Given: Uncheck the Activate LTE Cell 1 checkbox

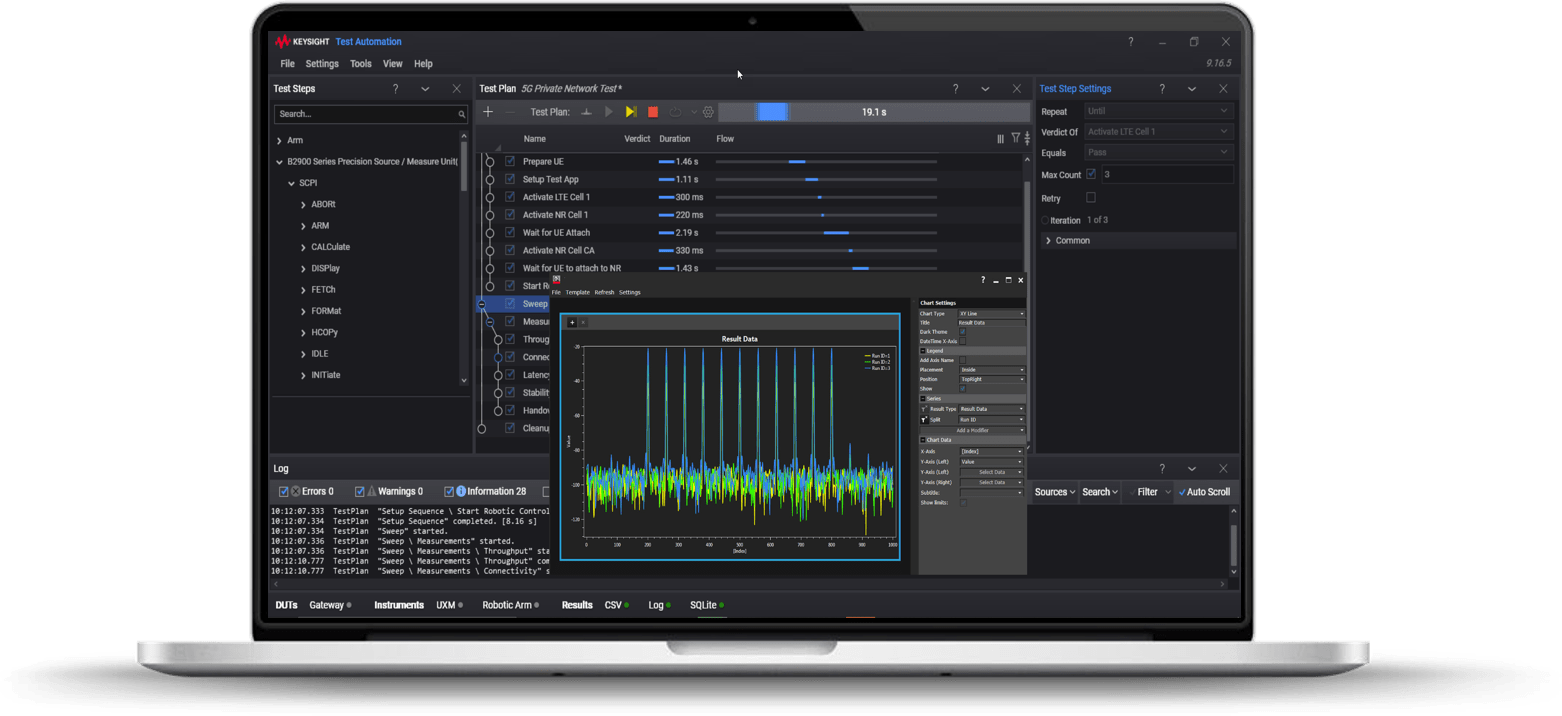Looking at the screenshot, I should click(x=510, y=197).
